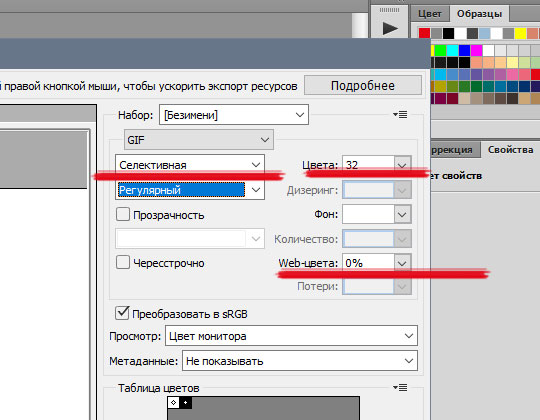The height and width of the screenshot is (420, 540).
Task: Open the Таблица цветов panel menu icon
Action: coord(400,388)
